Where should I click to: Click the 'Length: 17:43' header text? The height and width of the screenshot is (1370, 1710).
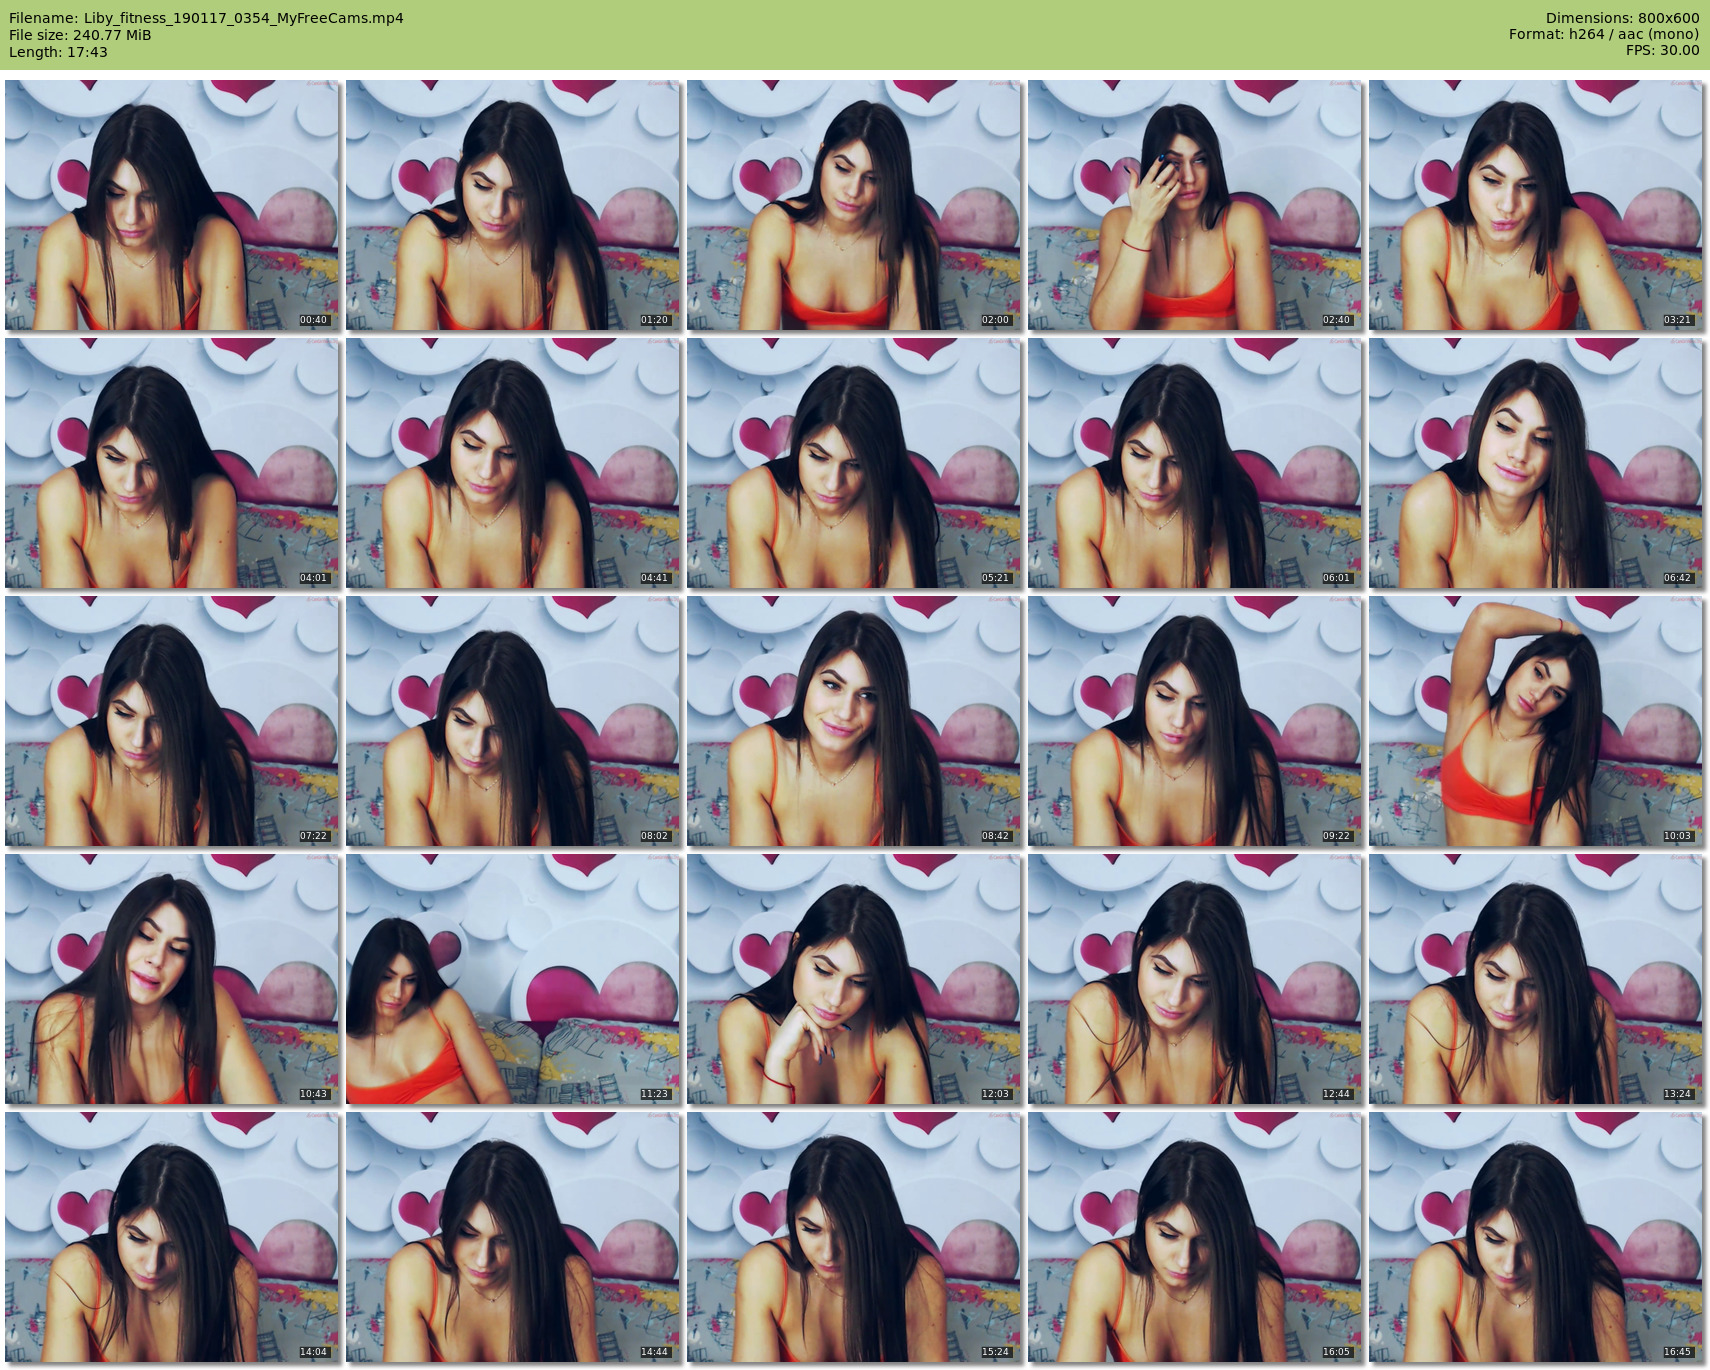[x=58, y=52]
